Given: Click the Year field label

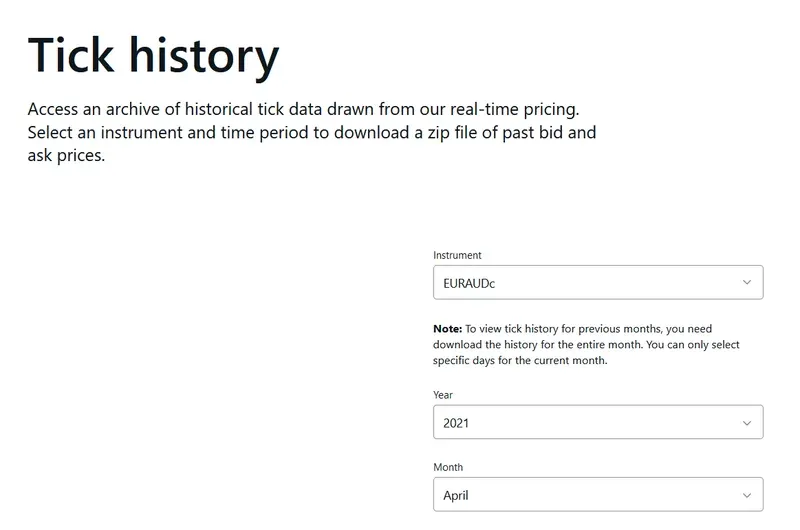Looking at the screenshot, I should pyautogui.click(x=443, y=395).
